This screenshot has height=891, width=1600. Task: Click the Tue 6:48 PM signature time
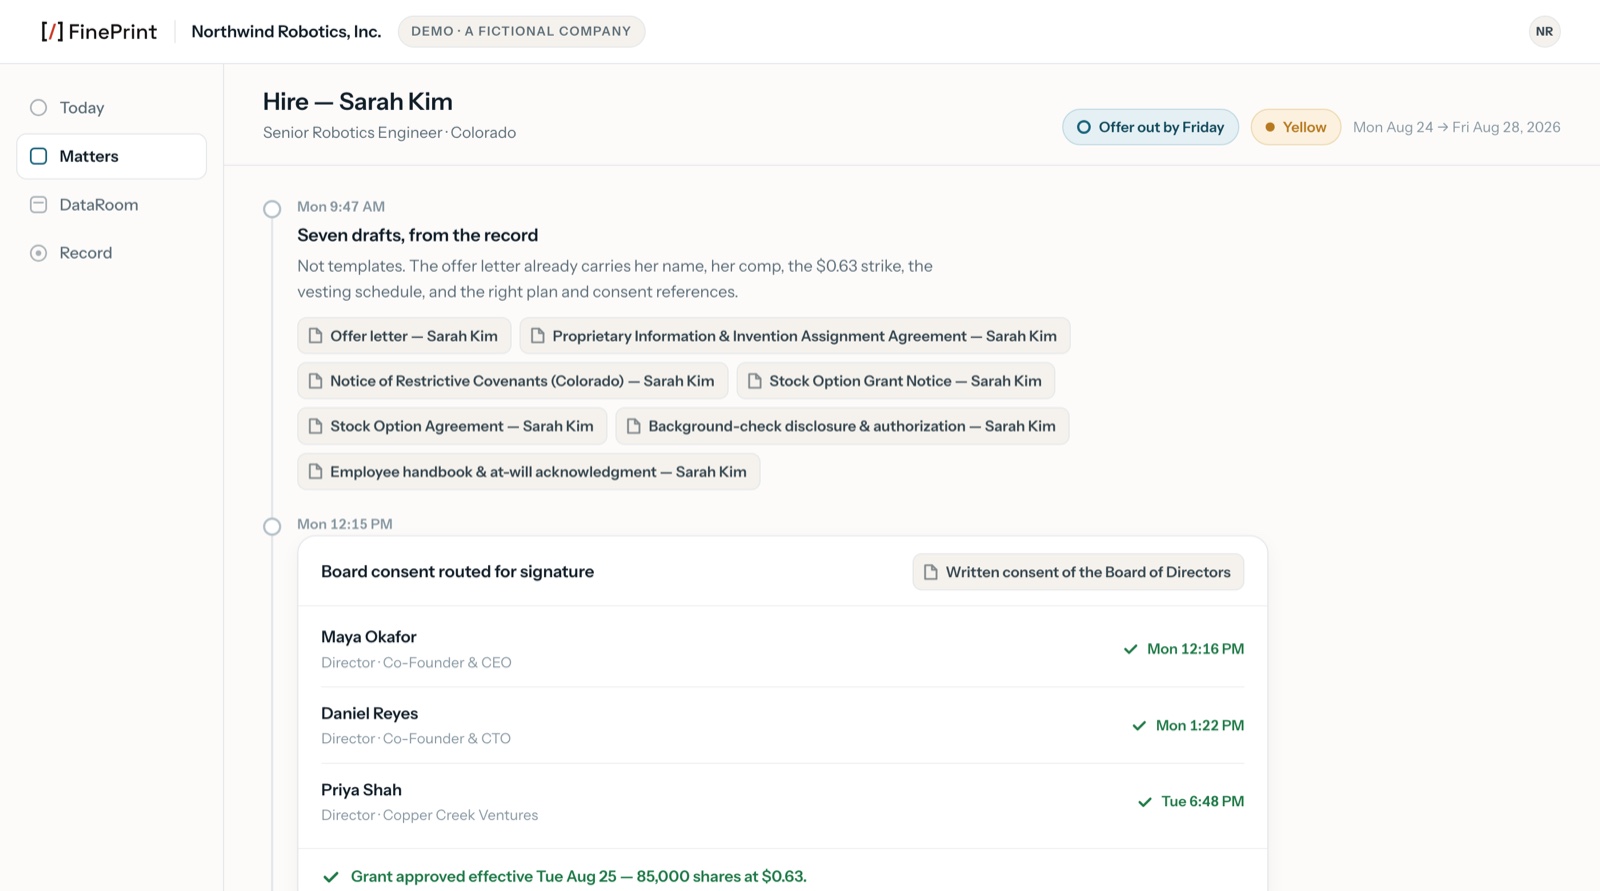coord(1202,802)
